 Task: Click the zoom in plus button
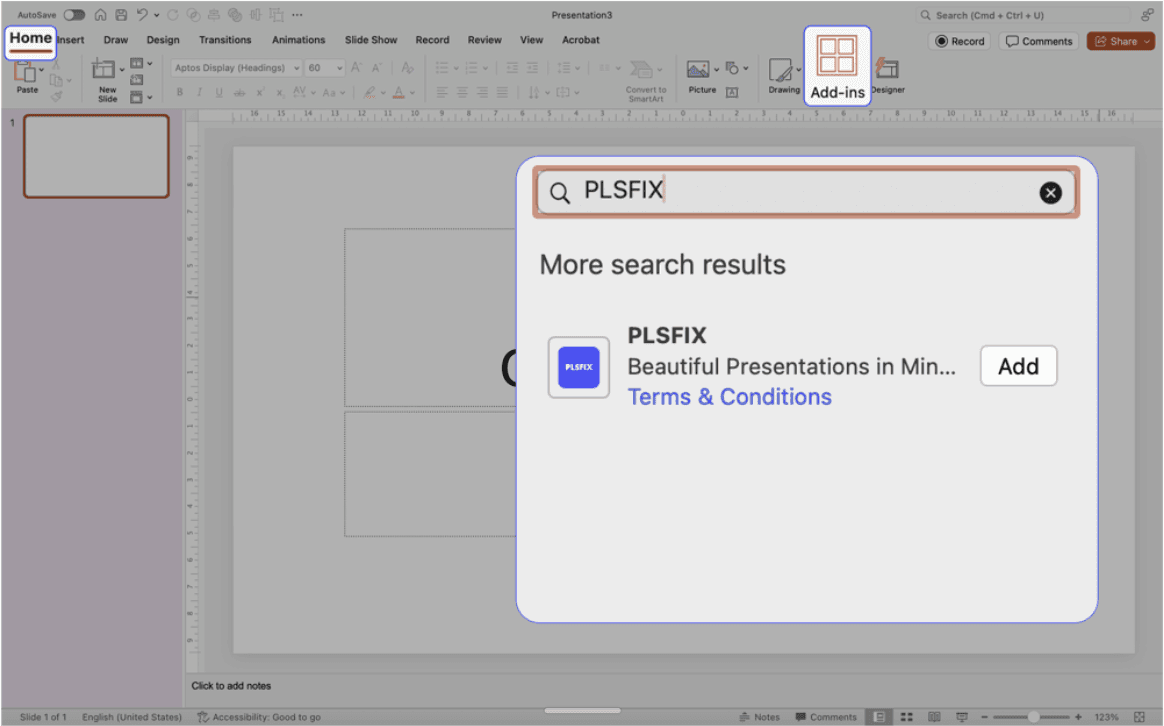[x=1079, y=717]
